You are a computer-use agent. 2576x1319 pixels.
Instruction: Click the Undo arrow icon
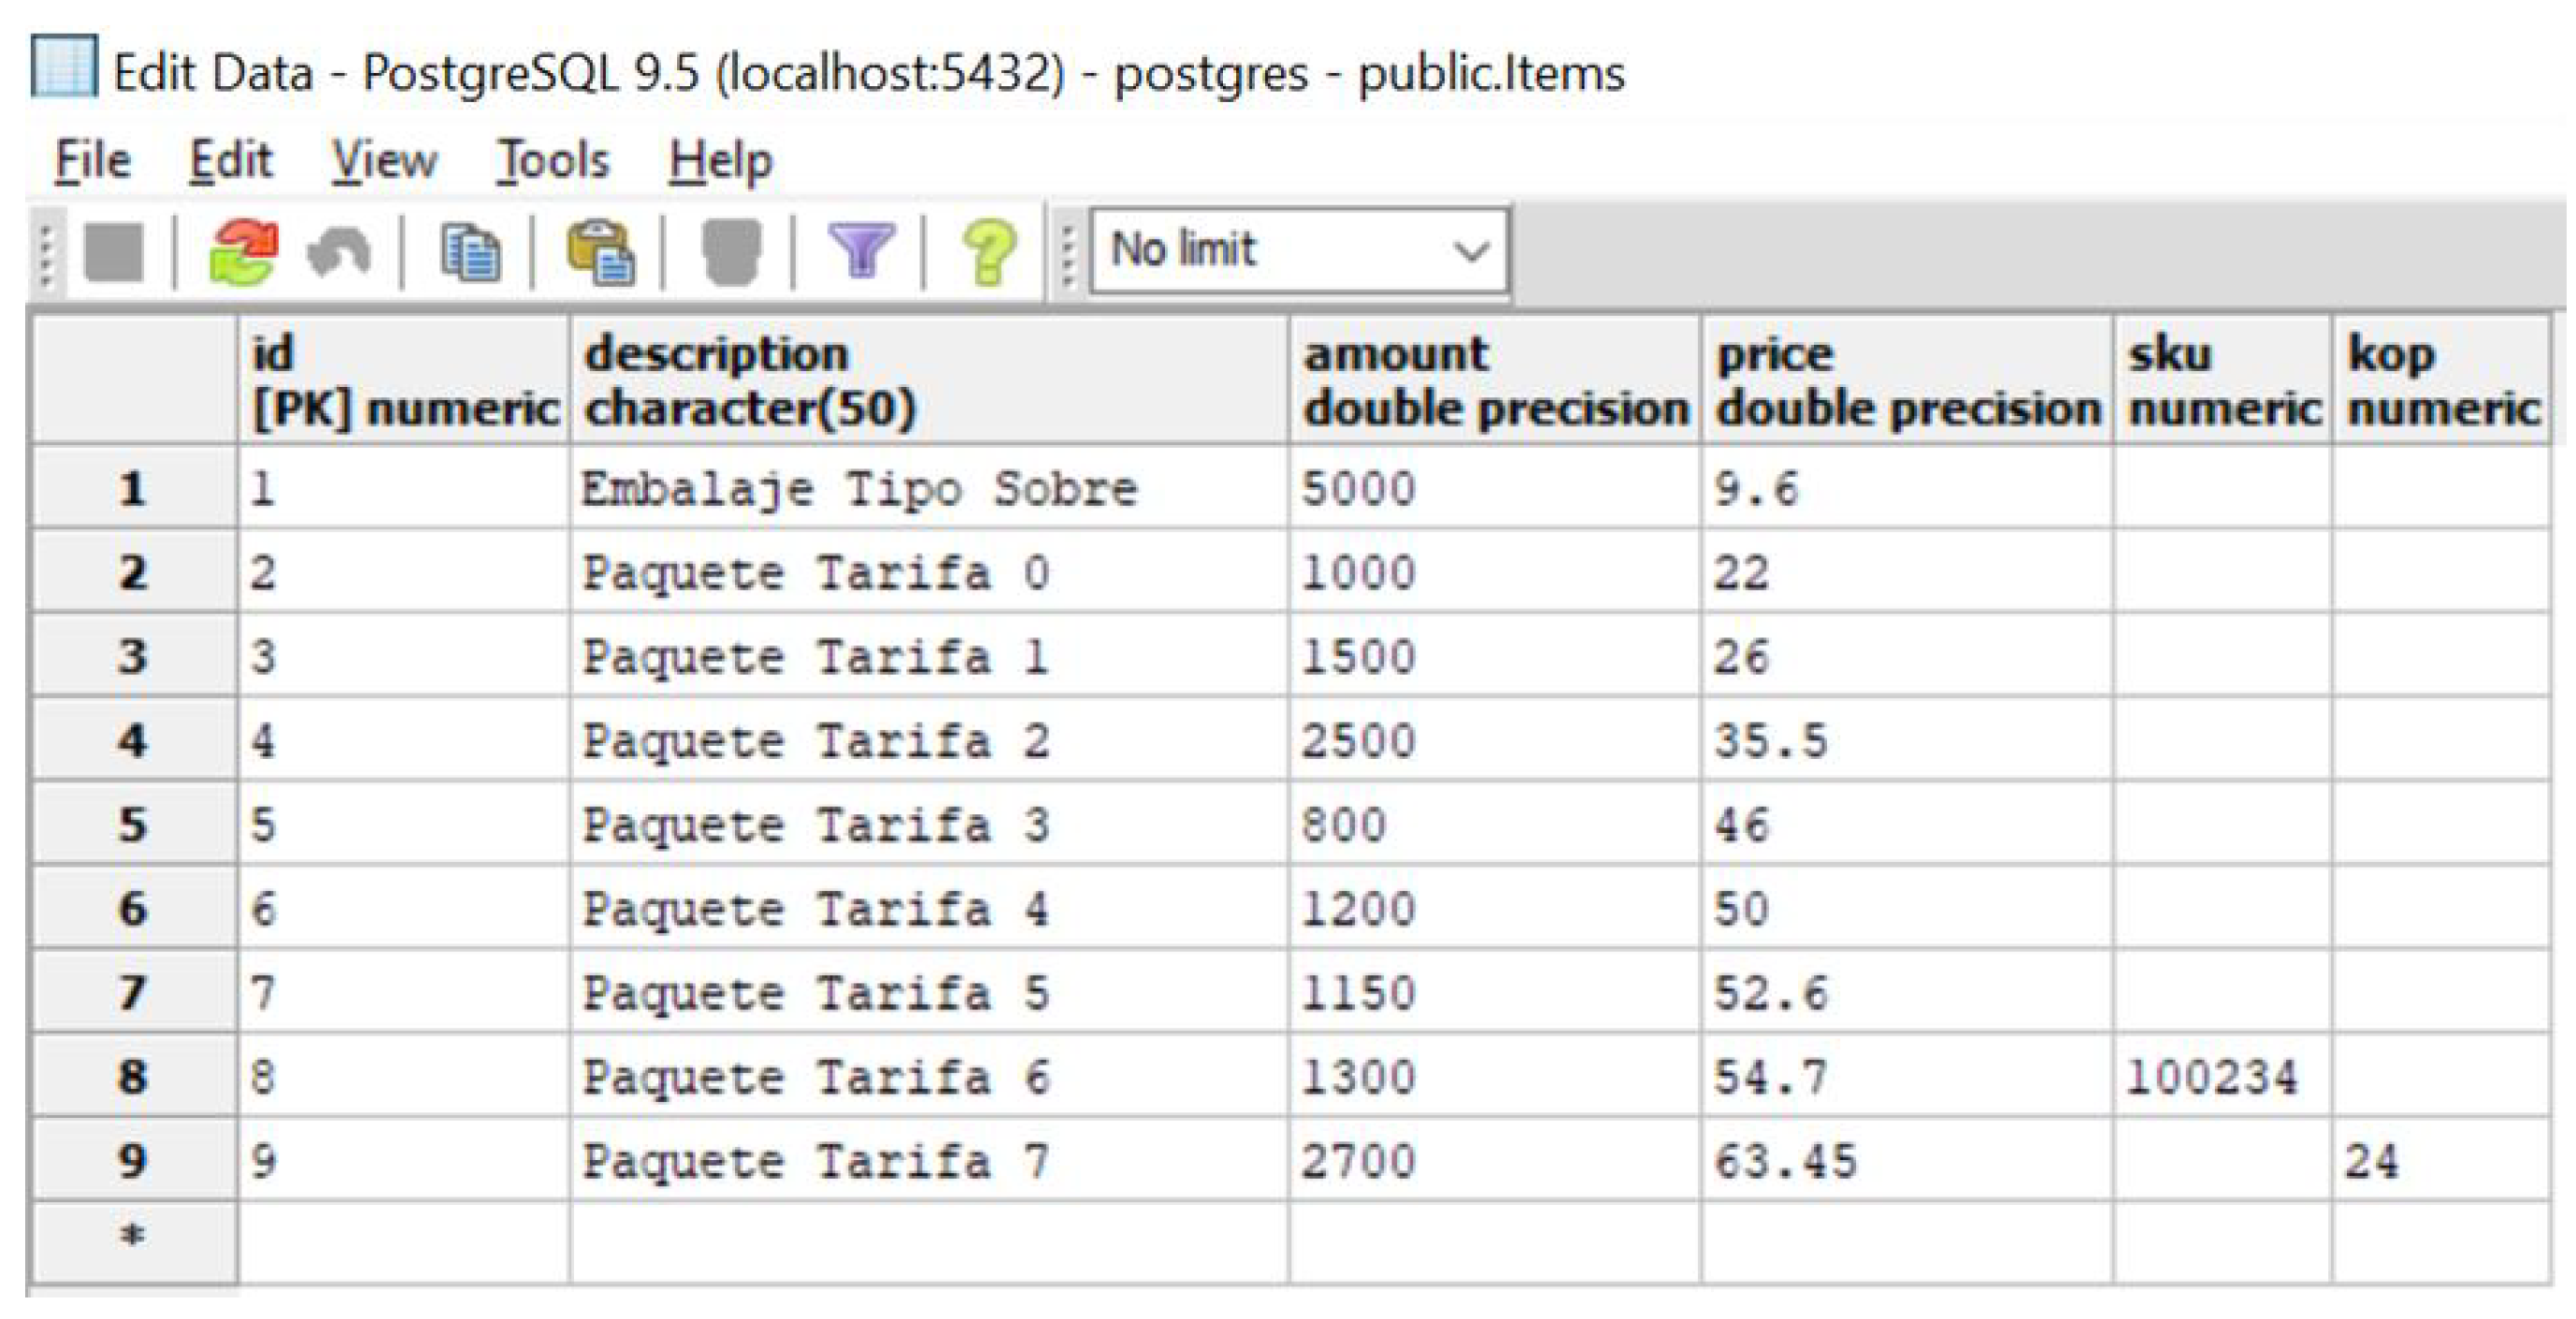pyautogui.click(x=340, y=251)
